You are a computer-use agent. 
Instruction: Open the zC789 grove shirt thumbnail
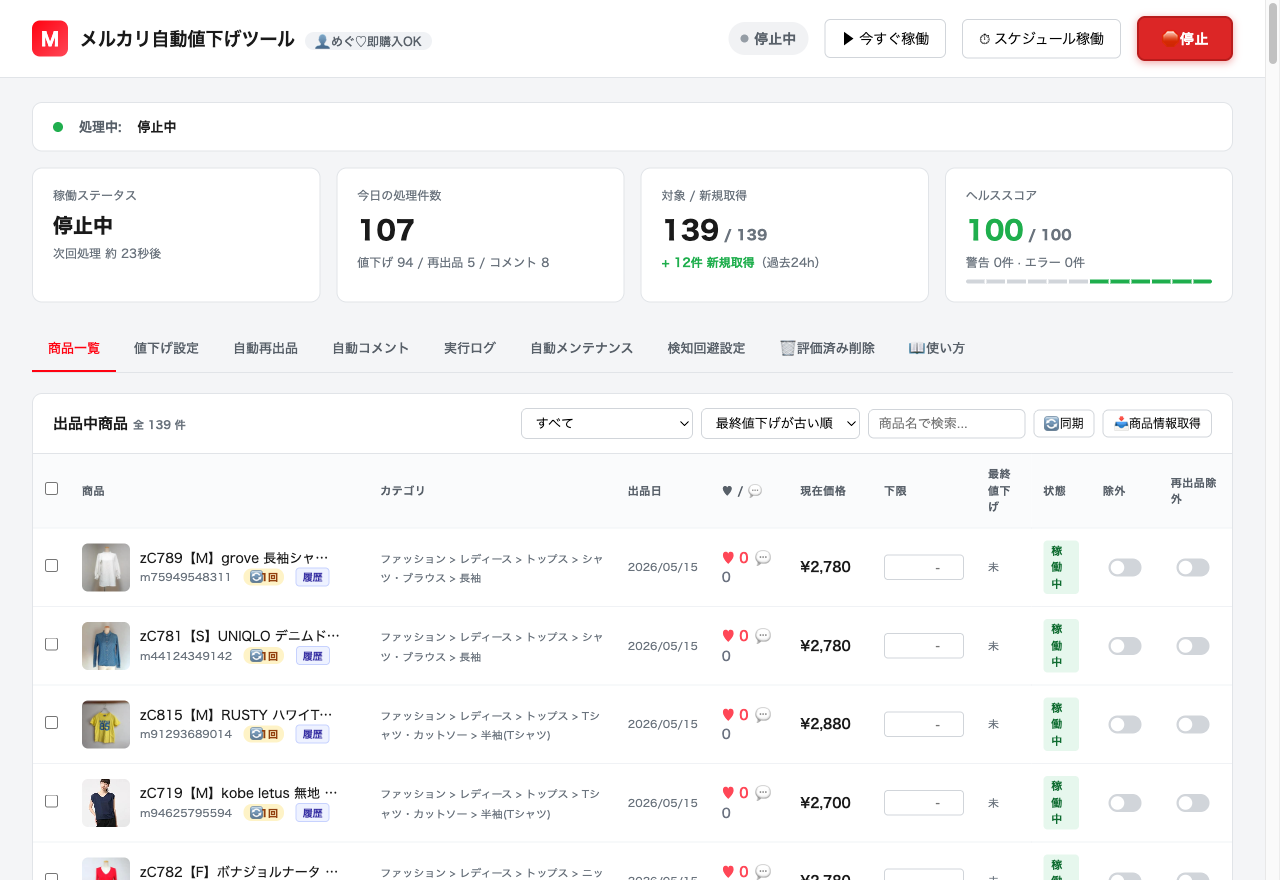(x=106, y=567)
